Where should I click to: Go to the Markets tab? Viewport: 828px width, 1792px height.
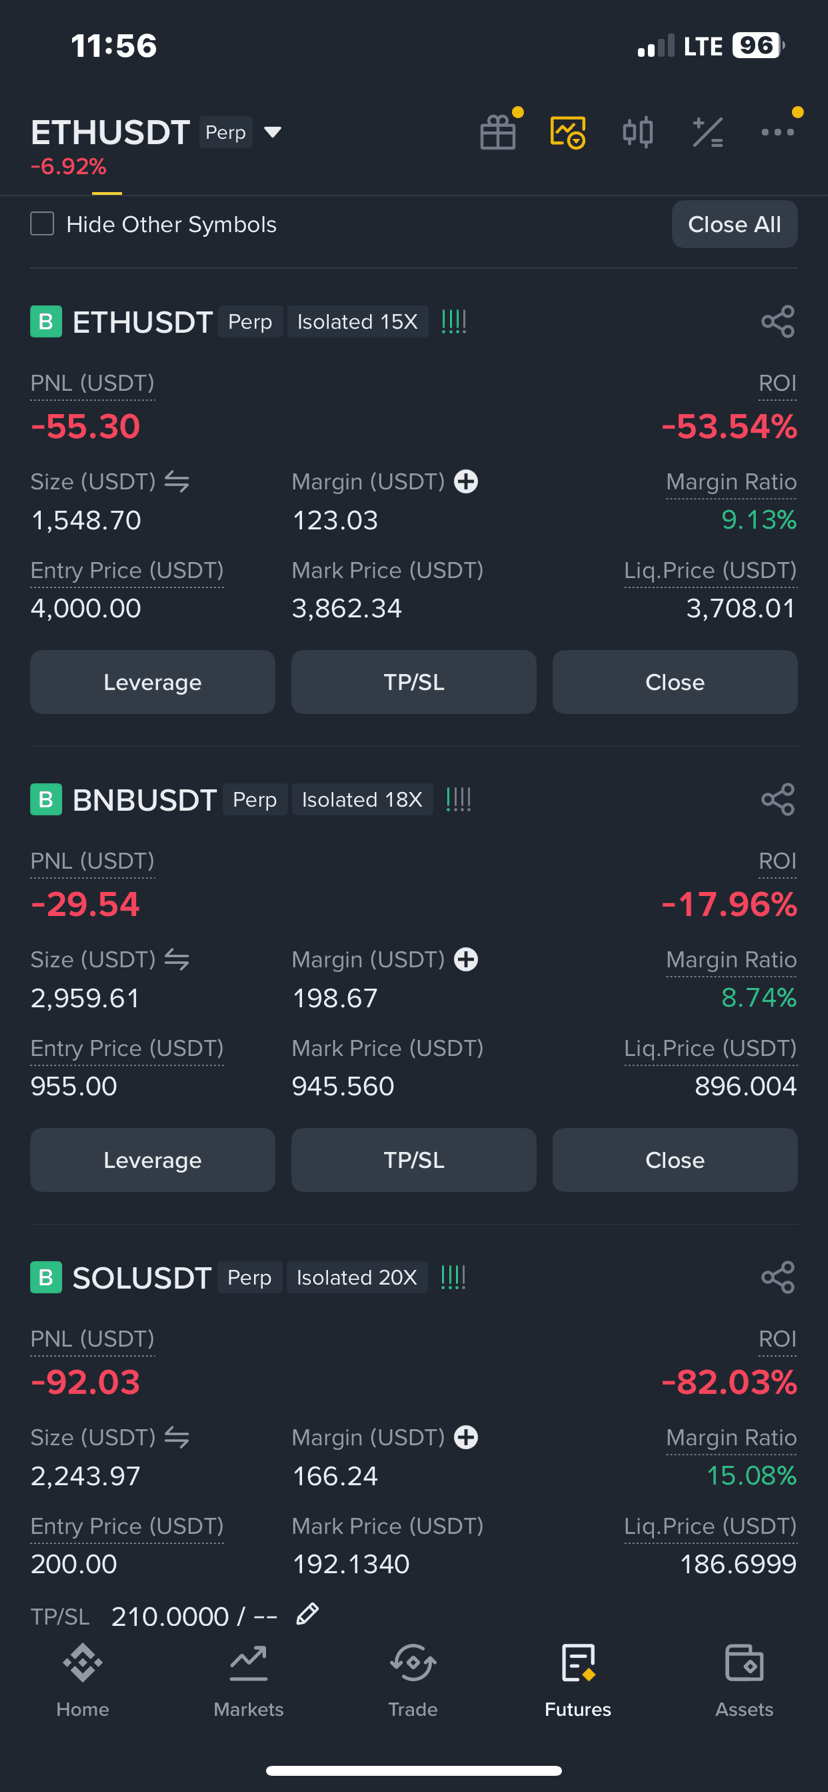(x=248, y=1682)
